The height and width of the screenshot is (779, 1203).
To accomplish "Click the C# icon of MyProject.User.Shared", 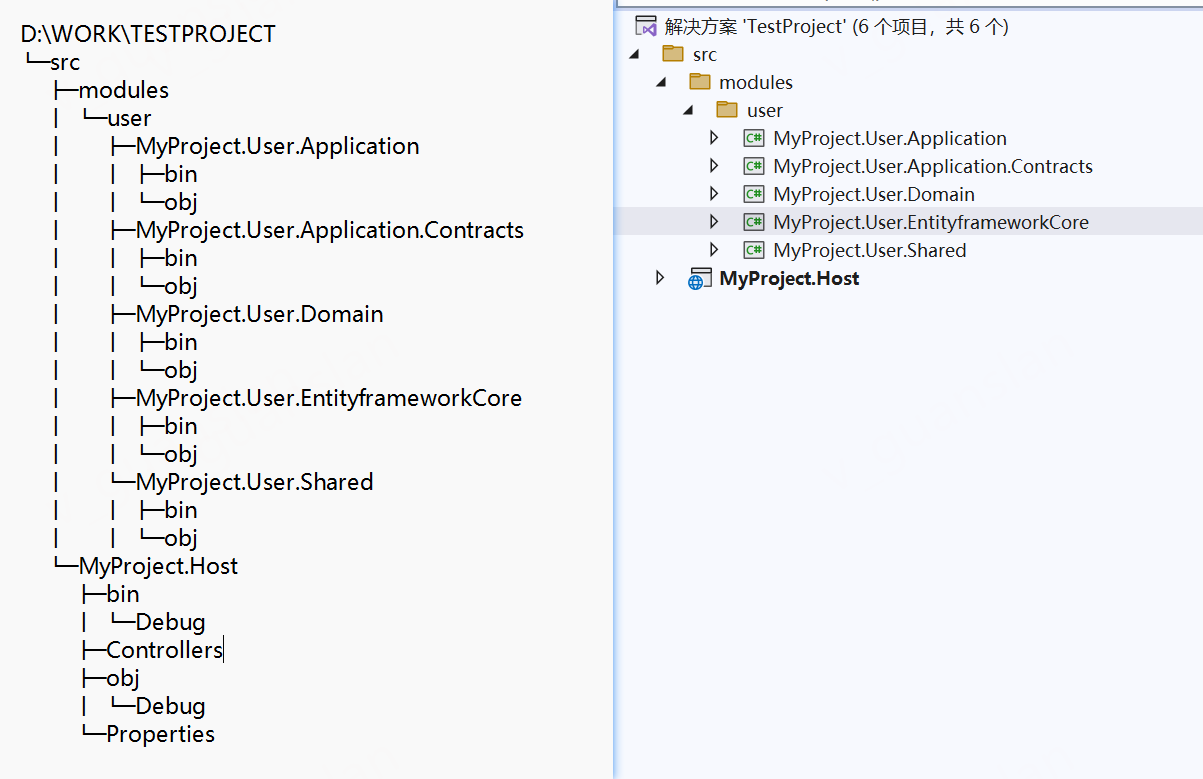I will coord(754,250).
